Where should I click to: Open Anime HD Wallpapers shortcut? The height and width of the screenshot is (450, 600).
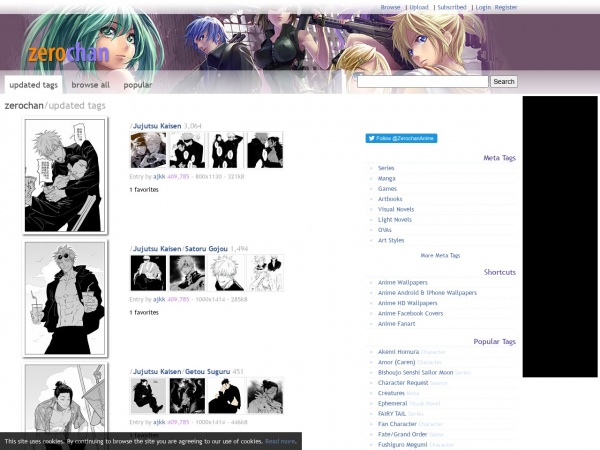(408, 303)
